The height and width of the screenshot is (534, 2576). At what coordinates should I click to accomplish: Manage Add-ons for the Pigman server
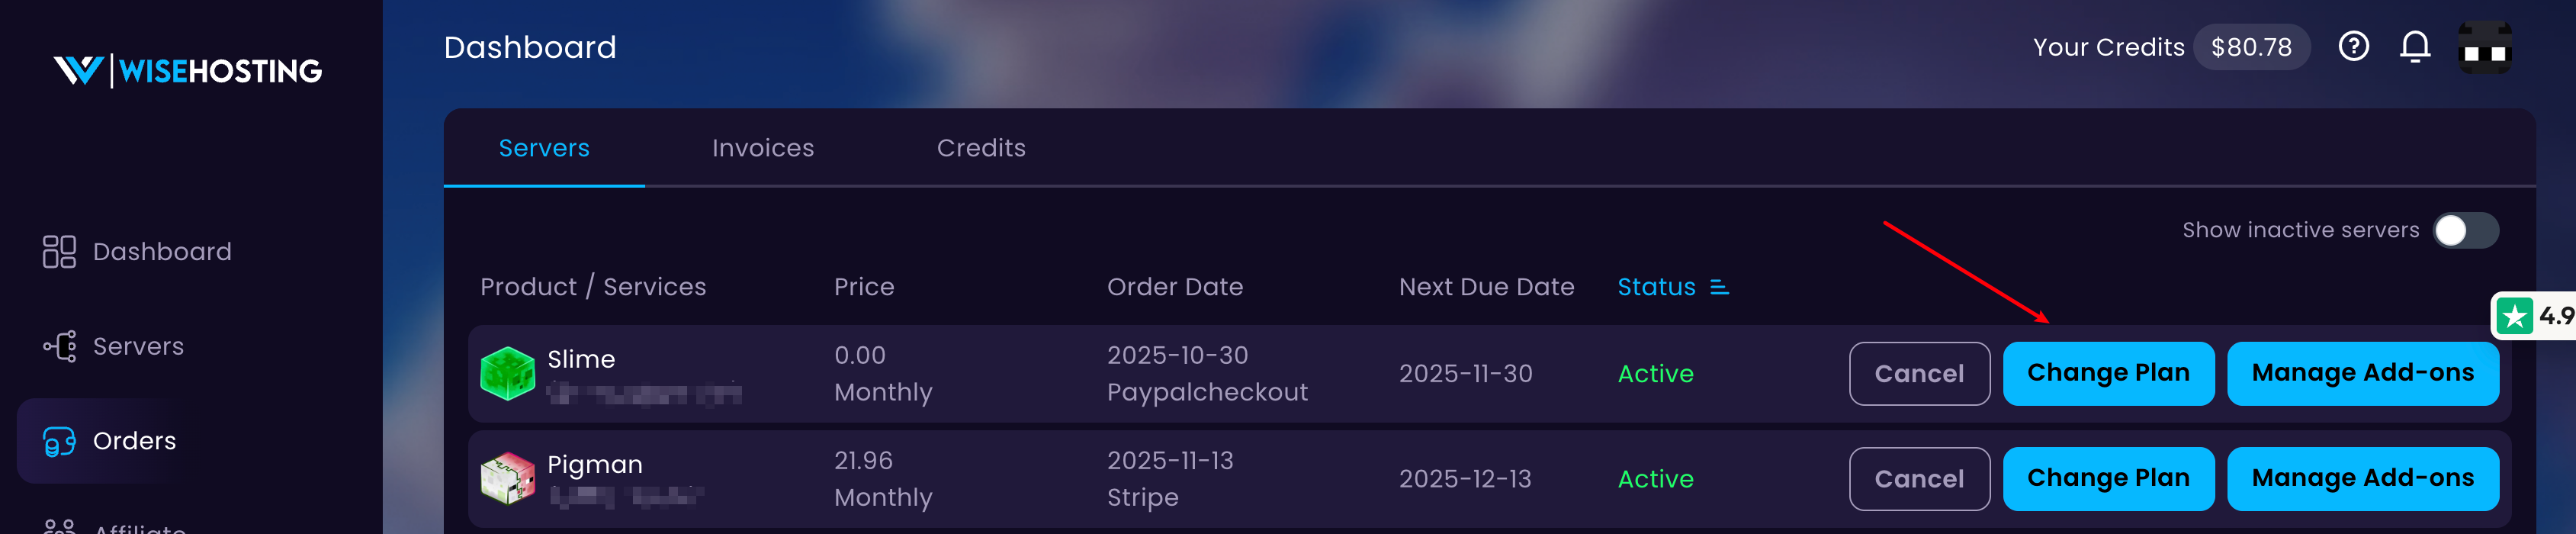point(2362,478)
